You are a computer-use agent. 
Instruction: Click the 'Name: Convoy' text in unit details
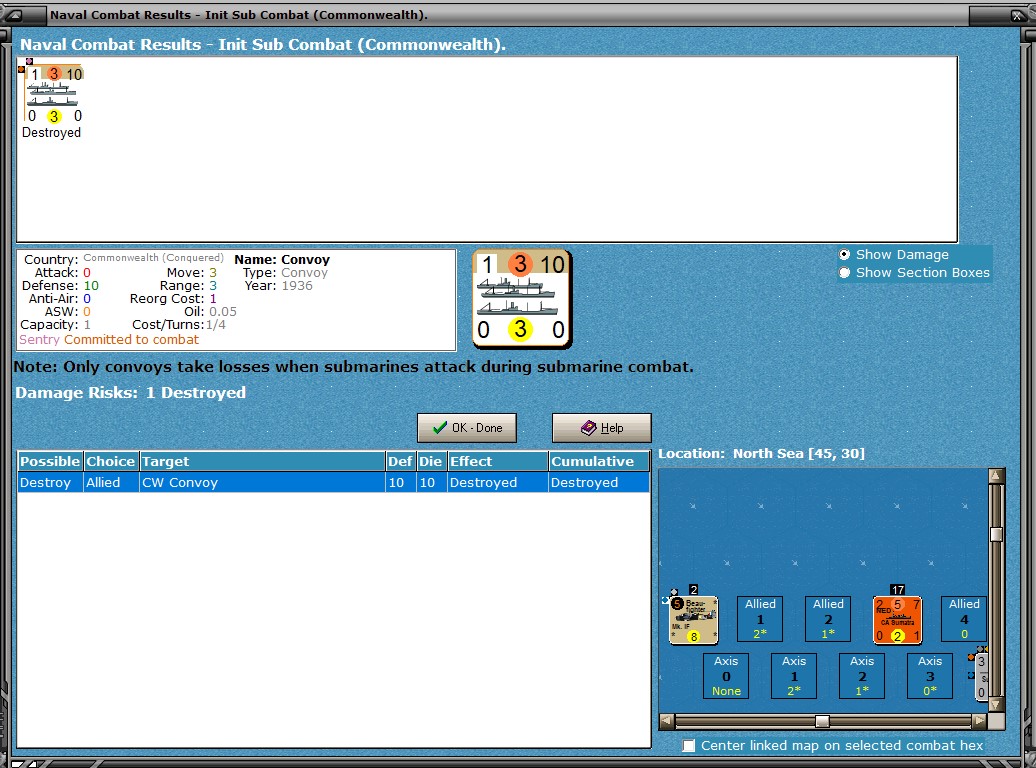282,260
